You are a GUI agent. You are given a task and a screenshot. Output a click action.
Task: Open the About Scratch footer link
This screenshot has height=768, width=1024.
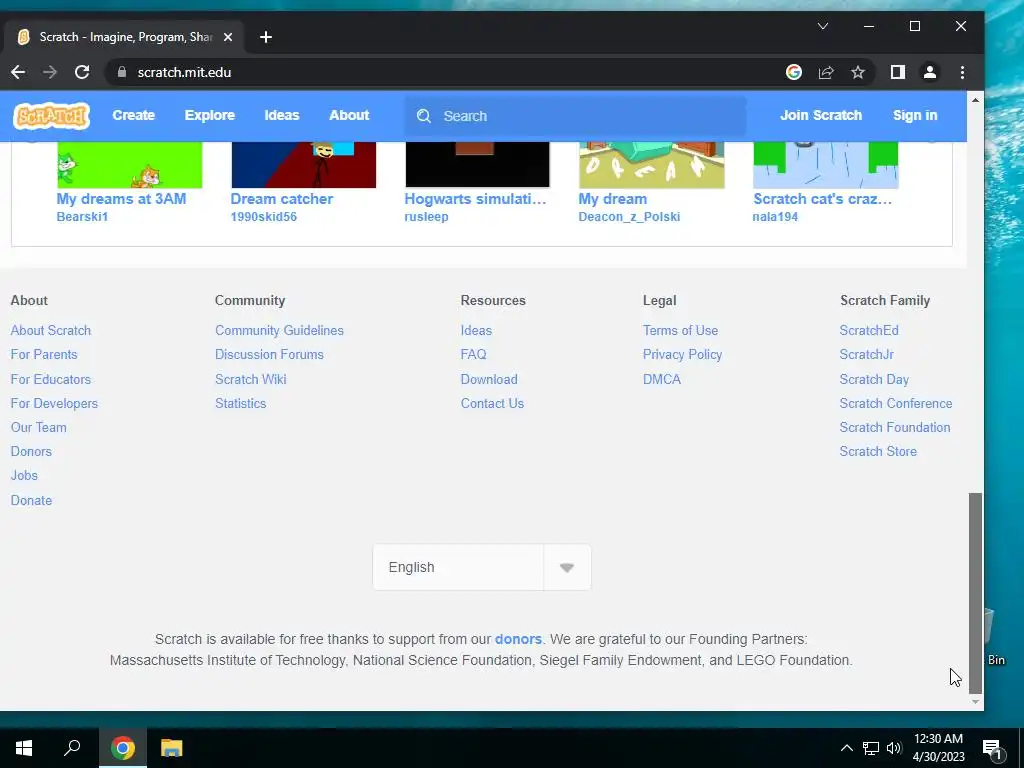click(x=50, y=330)
